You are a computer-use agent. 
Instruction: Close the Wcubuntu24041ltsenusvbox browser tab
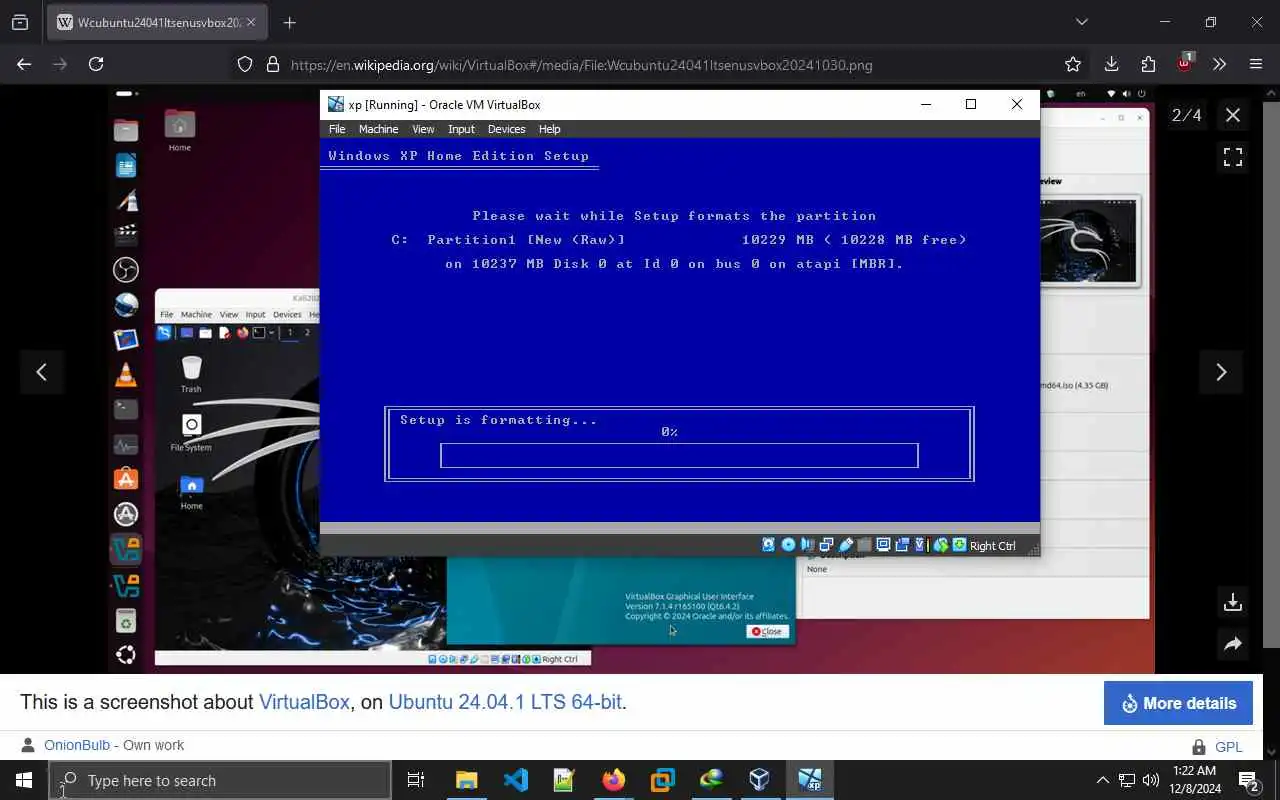point(251,22)
